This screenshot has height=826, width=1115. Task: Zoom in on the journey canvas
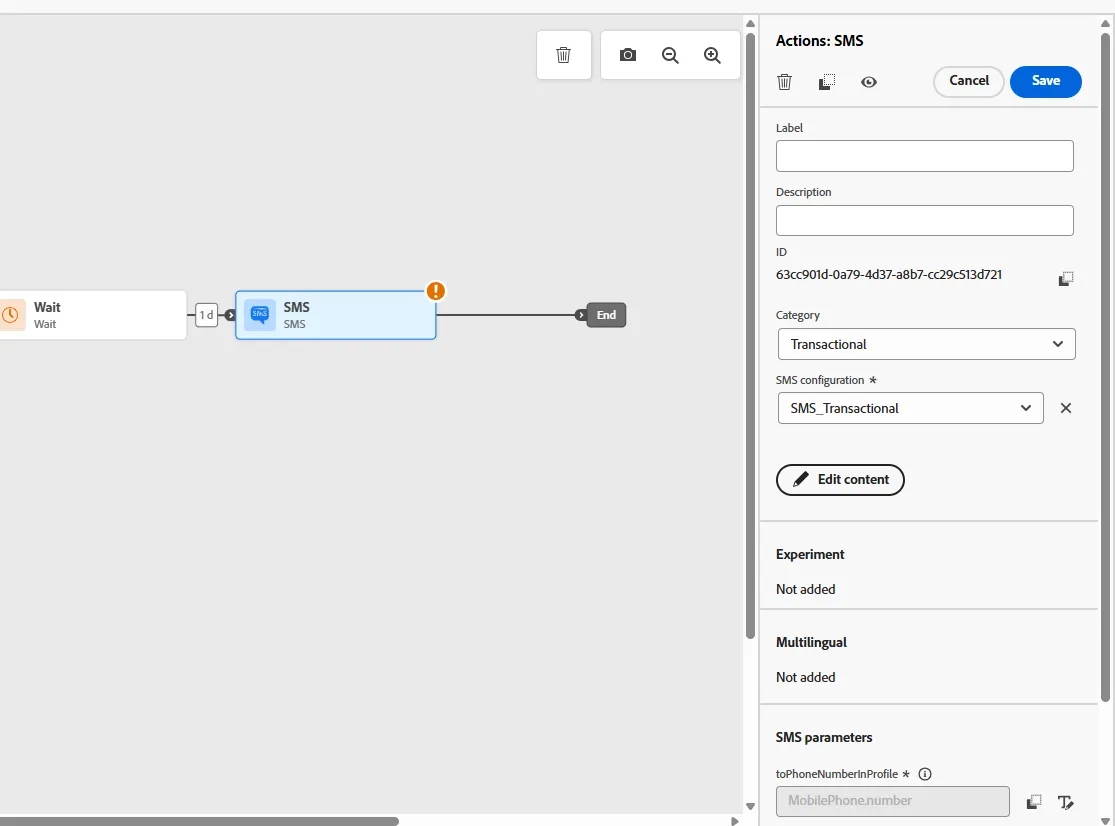coord(712,55)
